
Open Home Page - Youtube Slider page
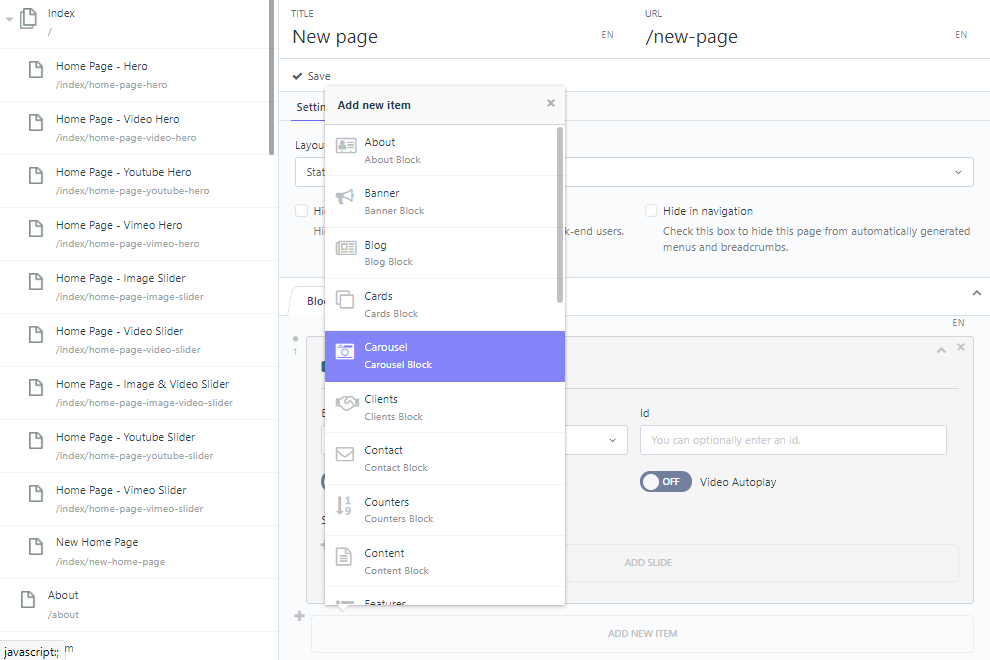tap(139, 446)
